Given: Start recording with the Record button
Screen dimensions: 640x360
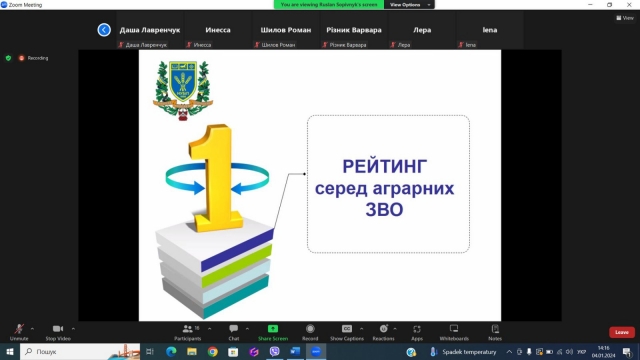Looking at the screenshot, I should pyautogui.click(x=310, y=332).
